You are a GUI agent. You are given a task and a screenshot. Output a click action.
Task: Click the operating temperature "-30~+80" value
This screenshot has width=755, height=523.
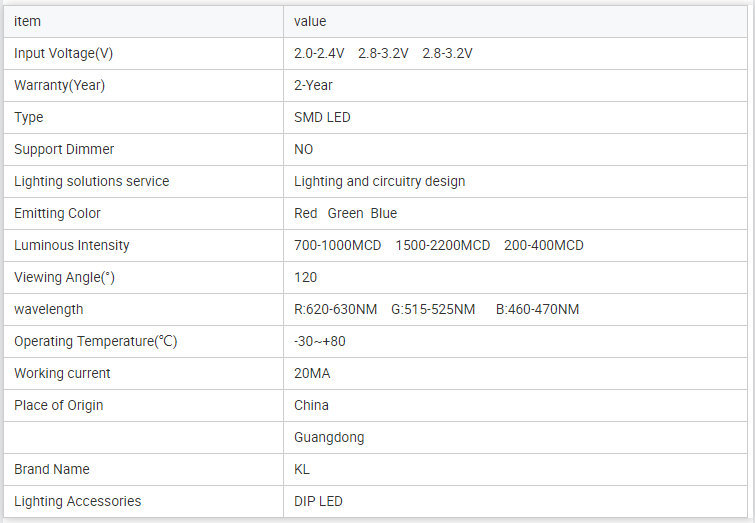pos(320,341)
